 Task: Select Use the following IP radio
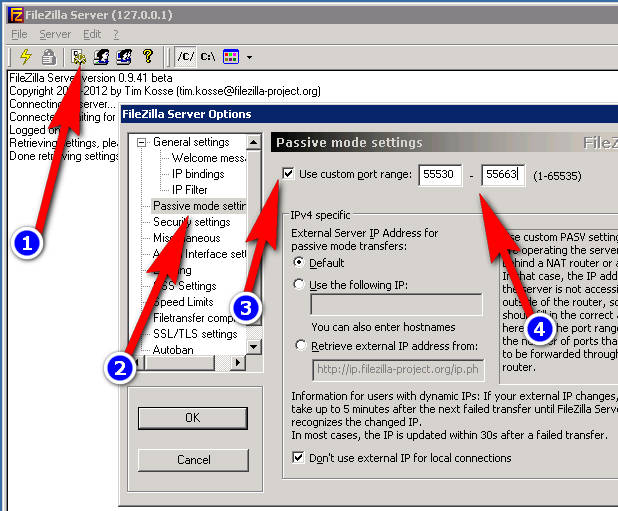(x=299, y=284)
